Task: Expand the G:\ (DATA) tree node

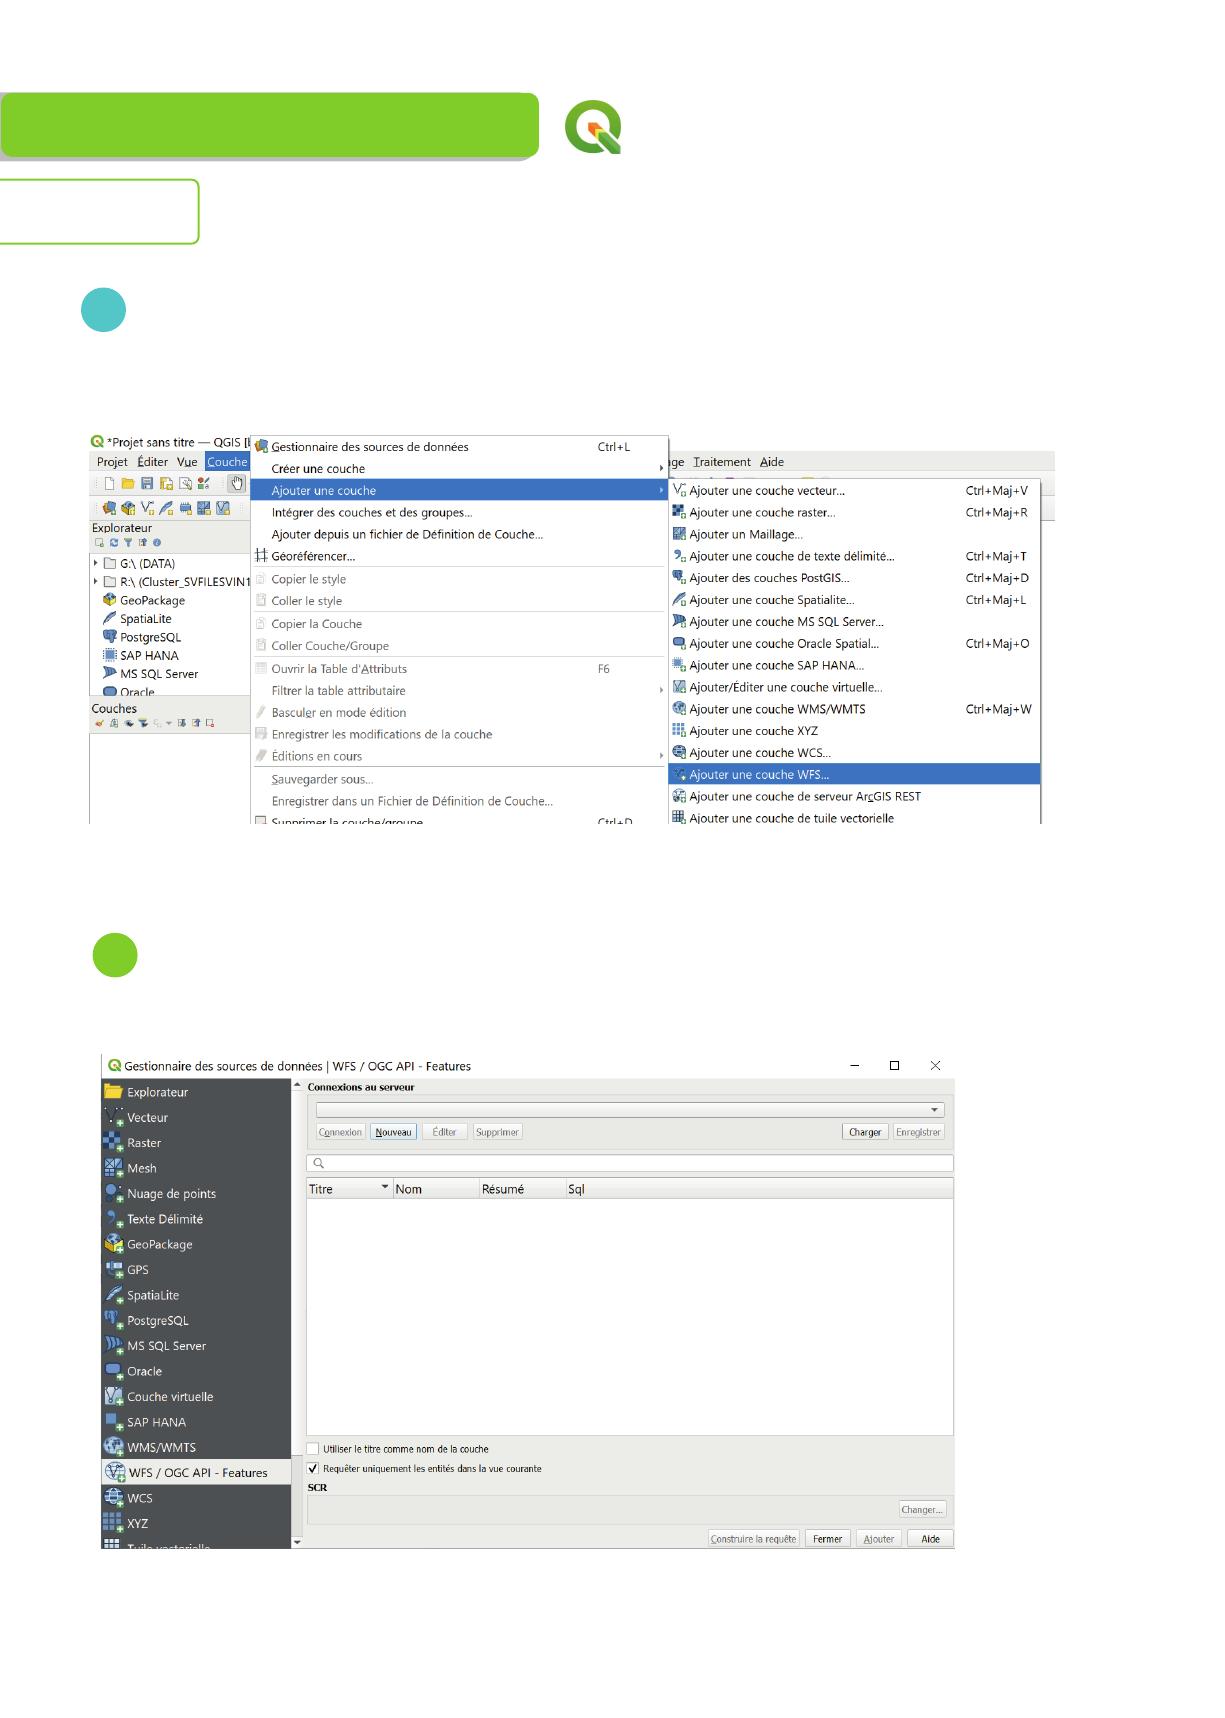Action: [96, 563]
